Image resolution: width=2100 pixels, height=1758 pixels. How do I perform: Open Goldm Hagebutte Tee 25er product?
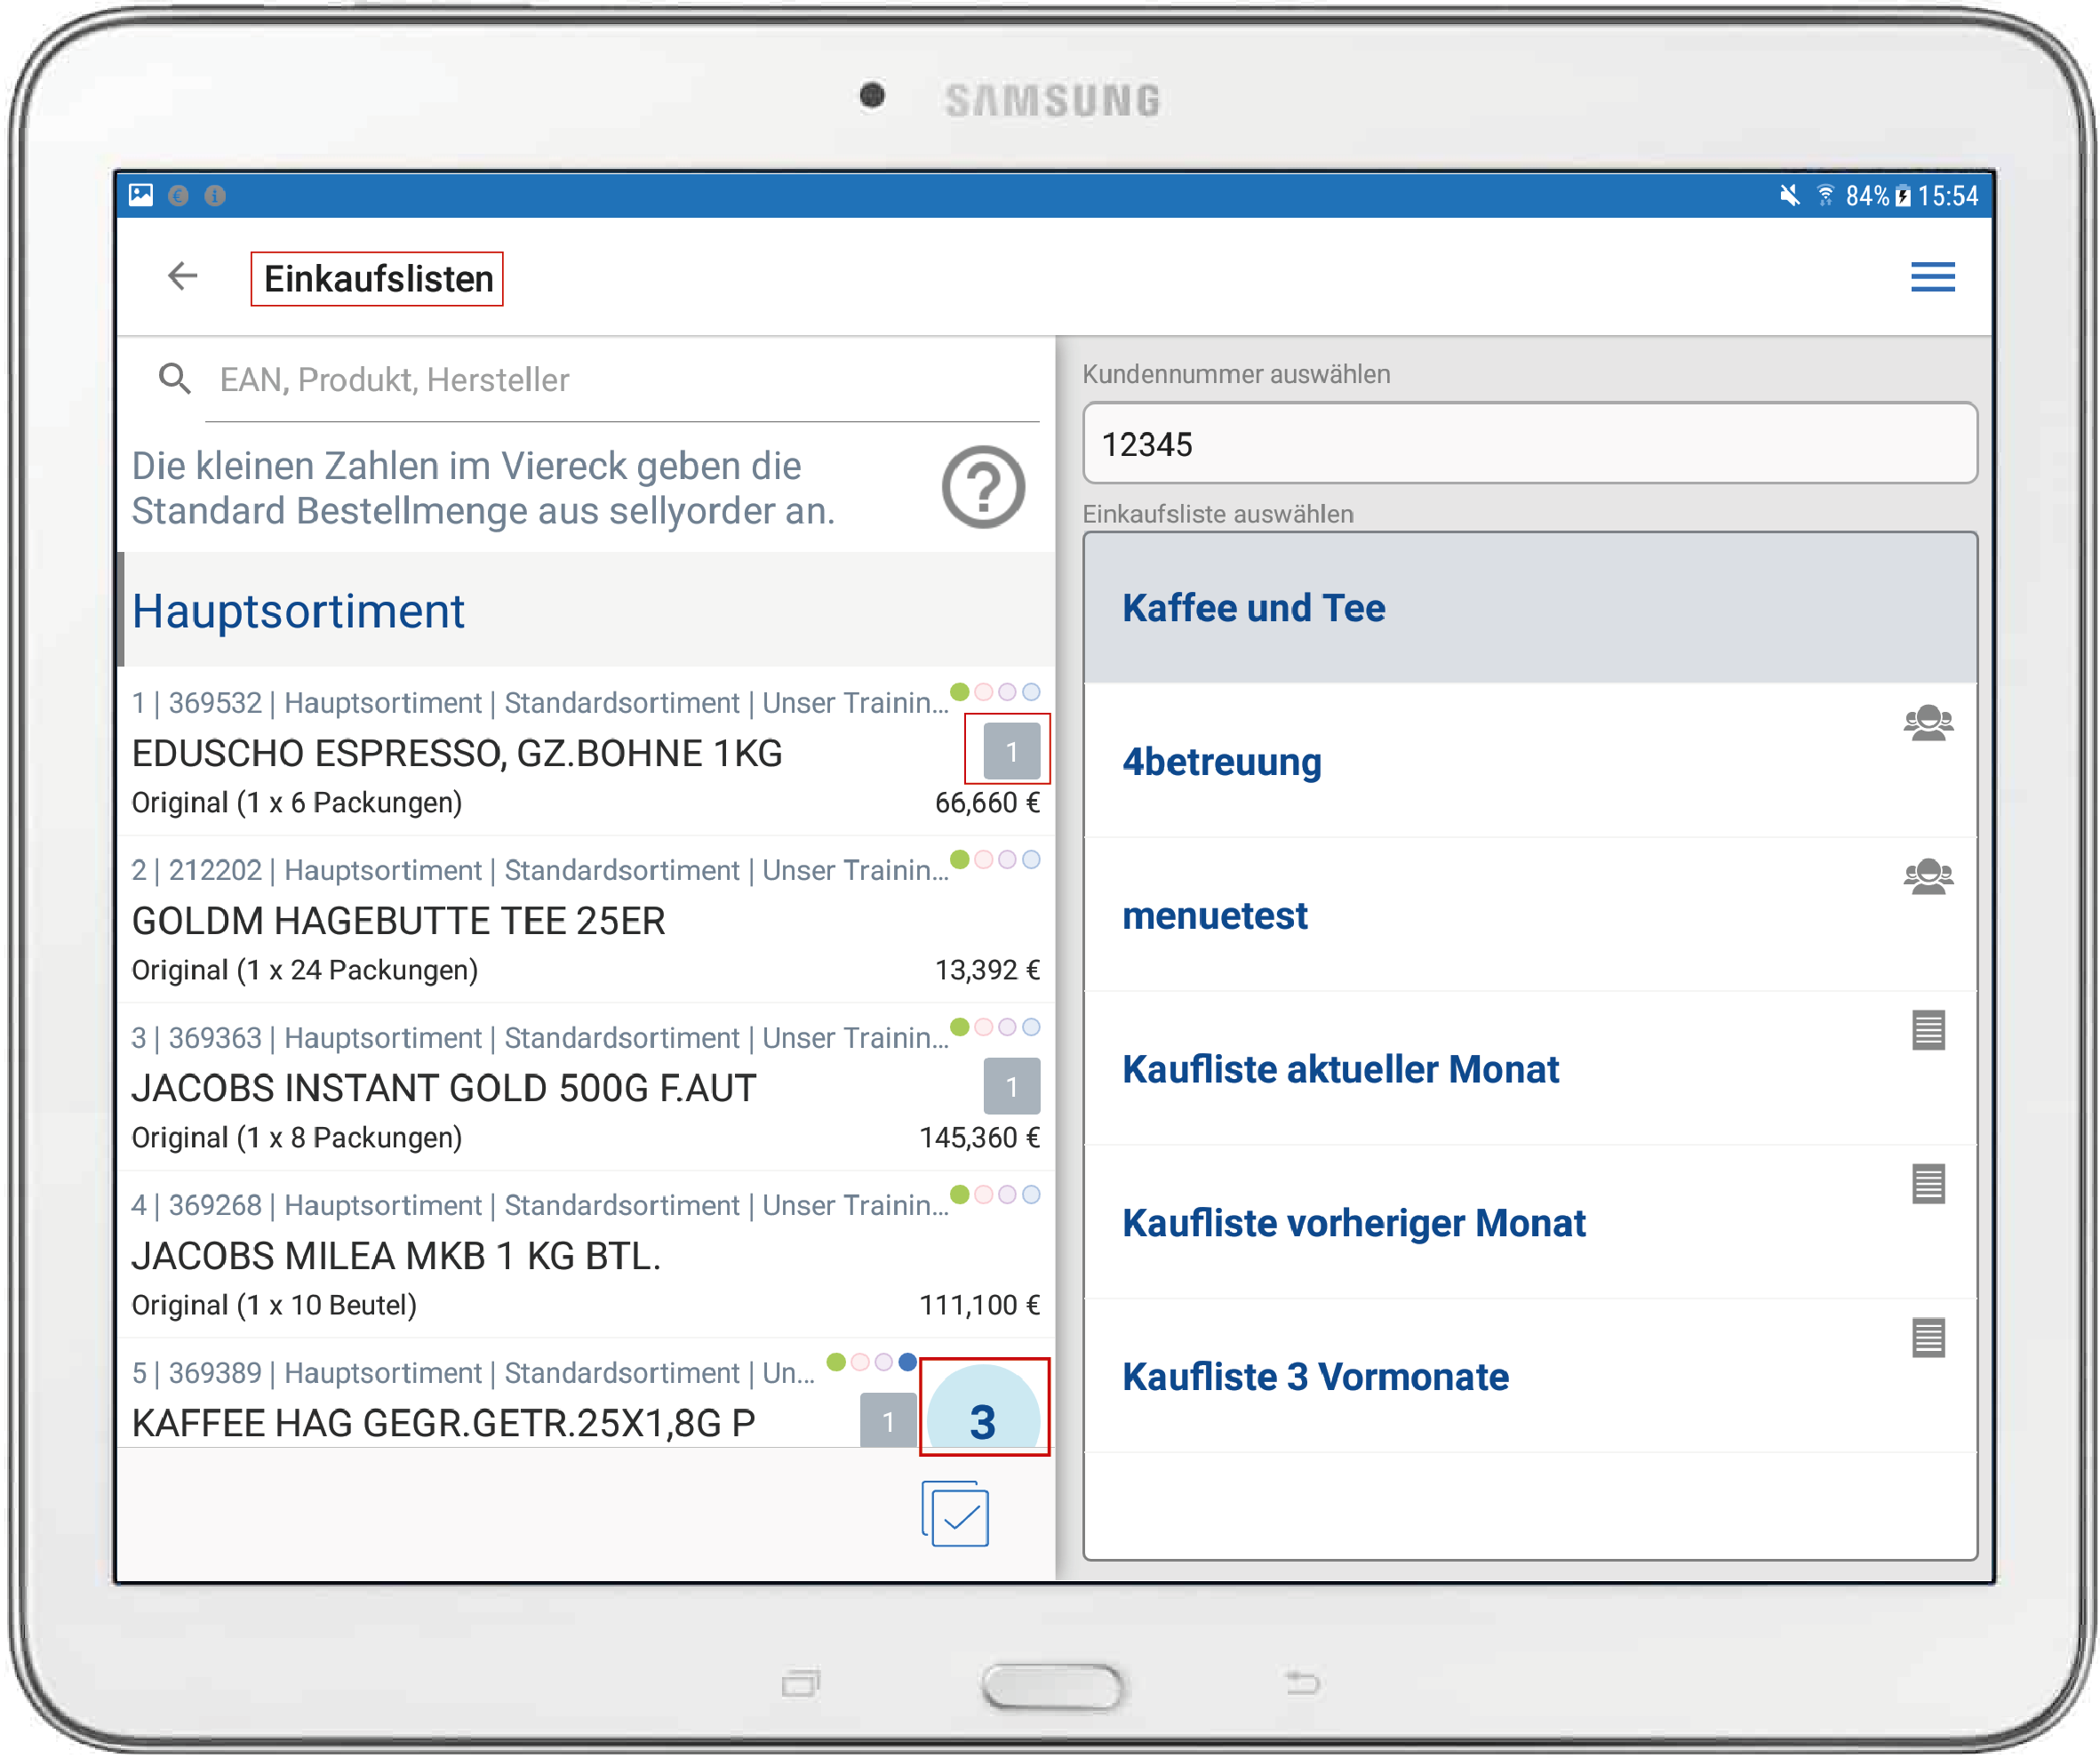(x=400, y=921)
